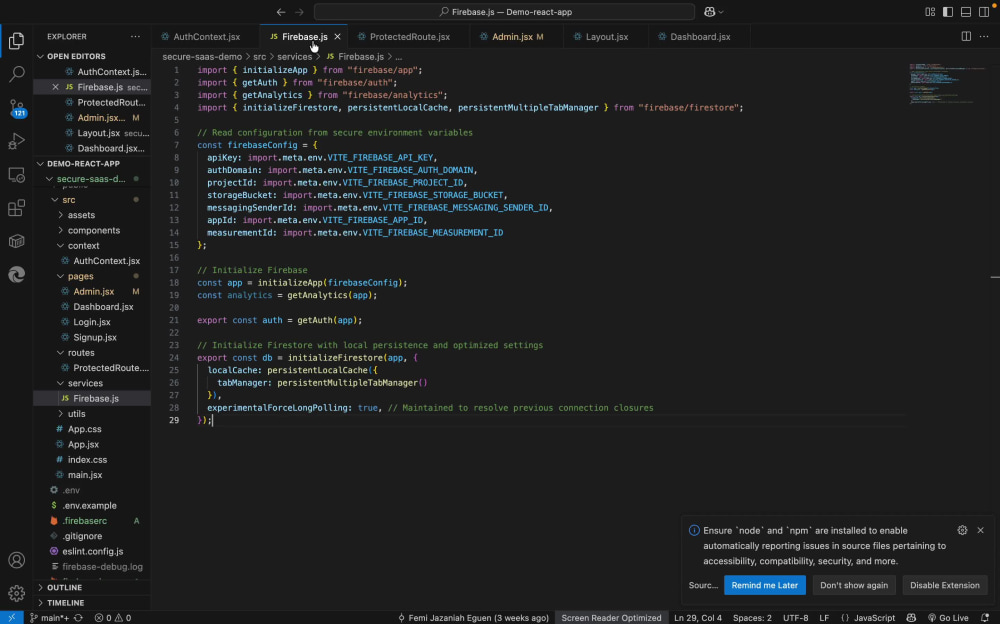Image resolution: width=1000 pixels, height=624 pixels.
Task: Toggle the primary side bar
Action: tap(948, 11)
